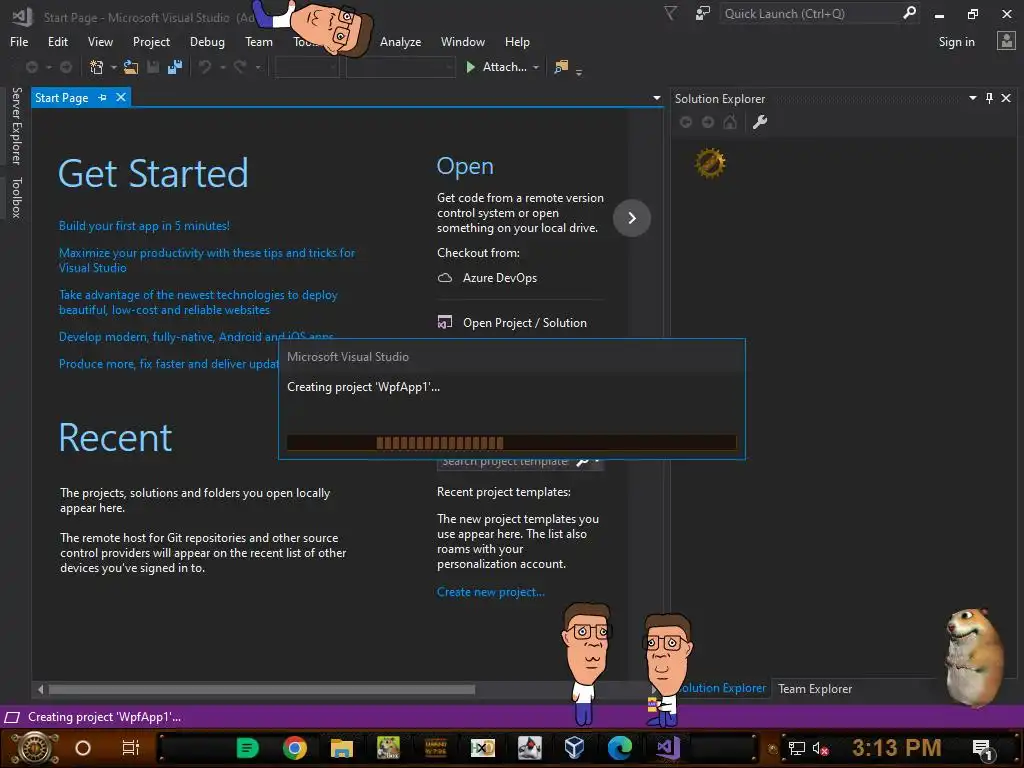Open the File menu
Screen dimensions: 1024x768
tap(19, 42)
